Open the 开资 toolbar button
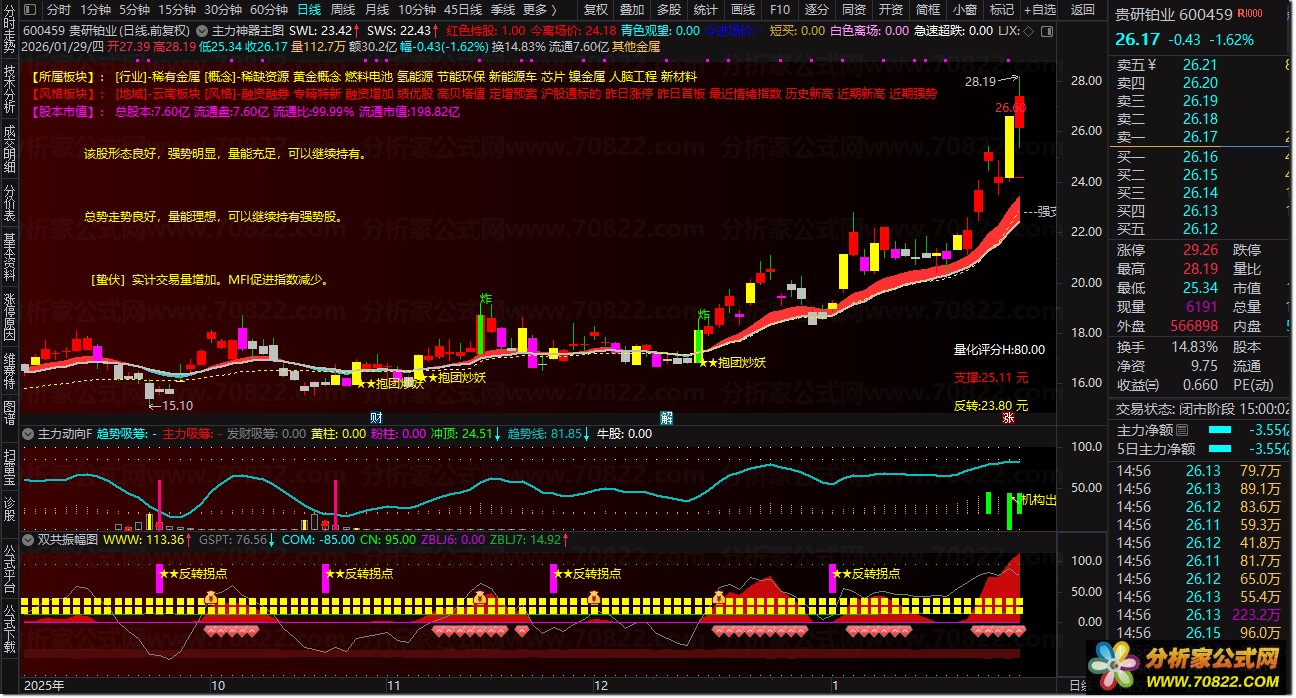Image resolution: width=1296 pixels, height=698 pixels. click(890, 9)
